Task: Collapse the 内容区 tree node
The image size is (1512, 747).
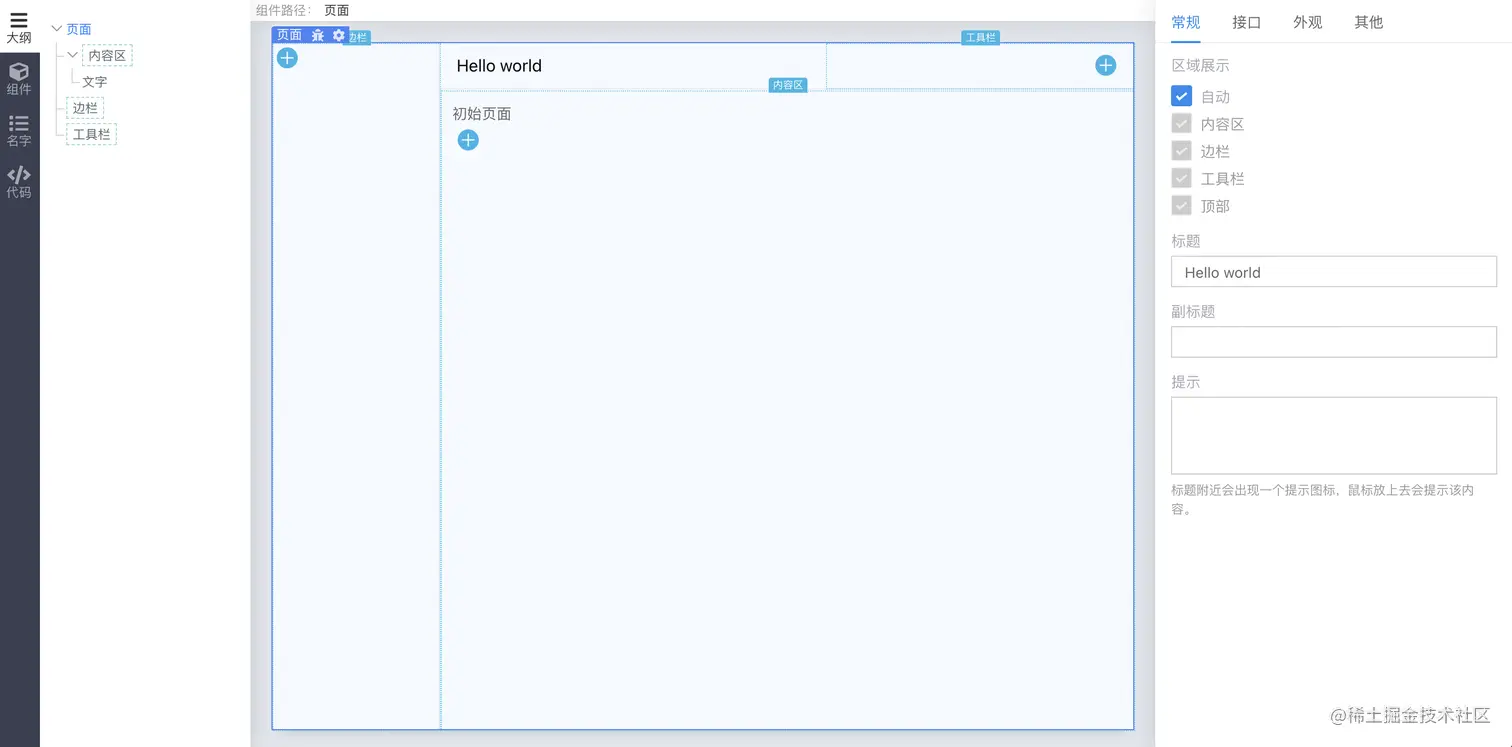Action: (x=72, y=55)
